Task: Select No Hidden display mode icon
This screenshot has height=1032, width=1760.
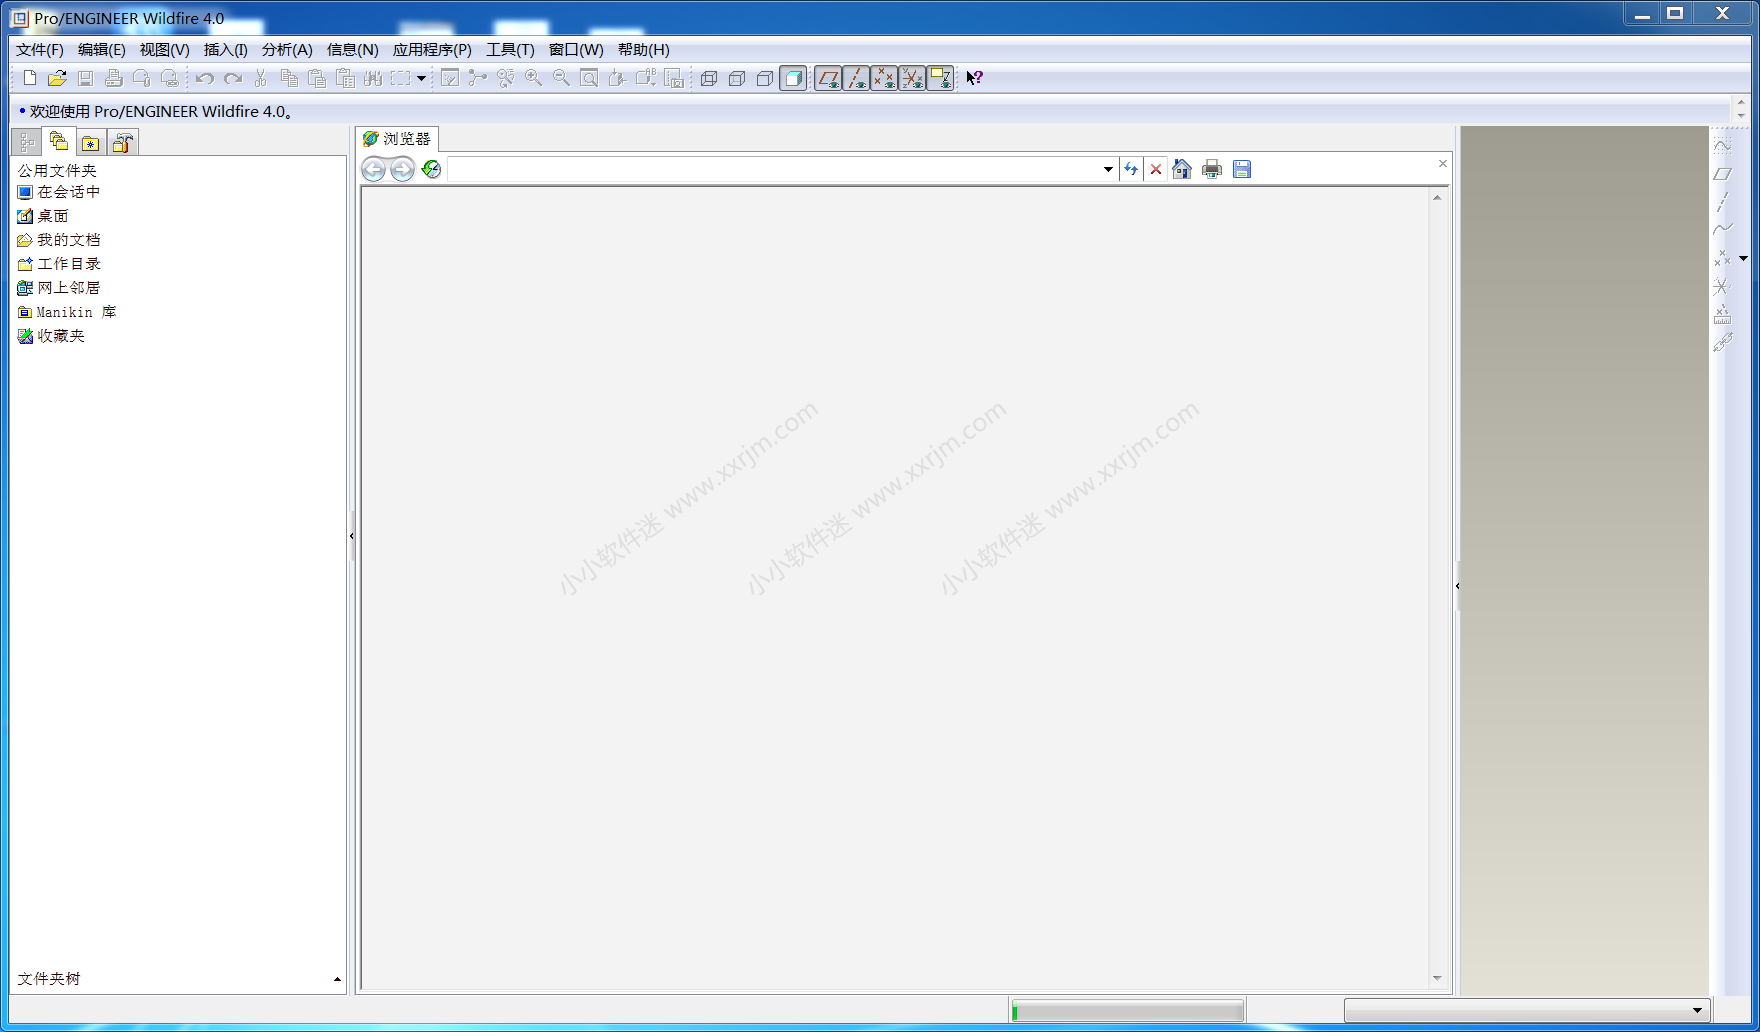Action: coord(765,78)
